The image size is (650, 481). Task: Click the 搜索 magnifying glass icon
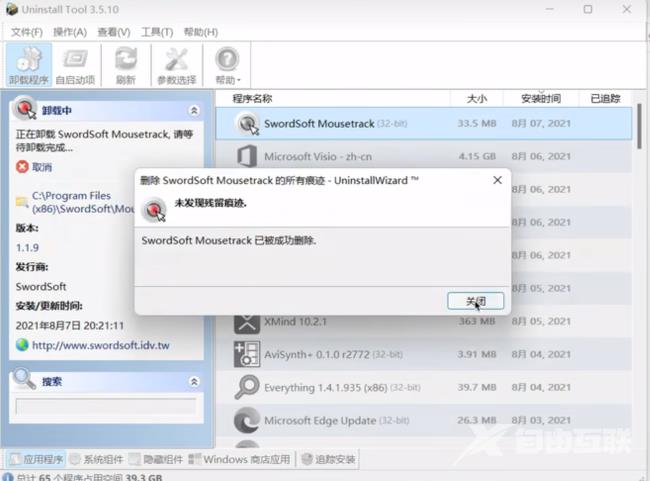click(24, 379)
